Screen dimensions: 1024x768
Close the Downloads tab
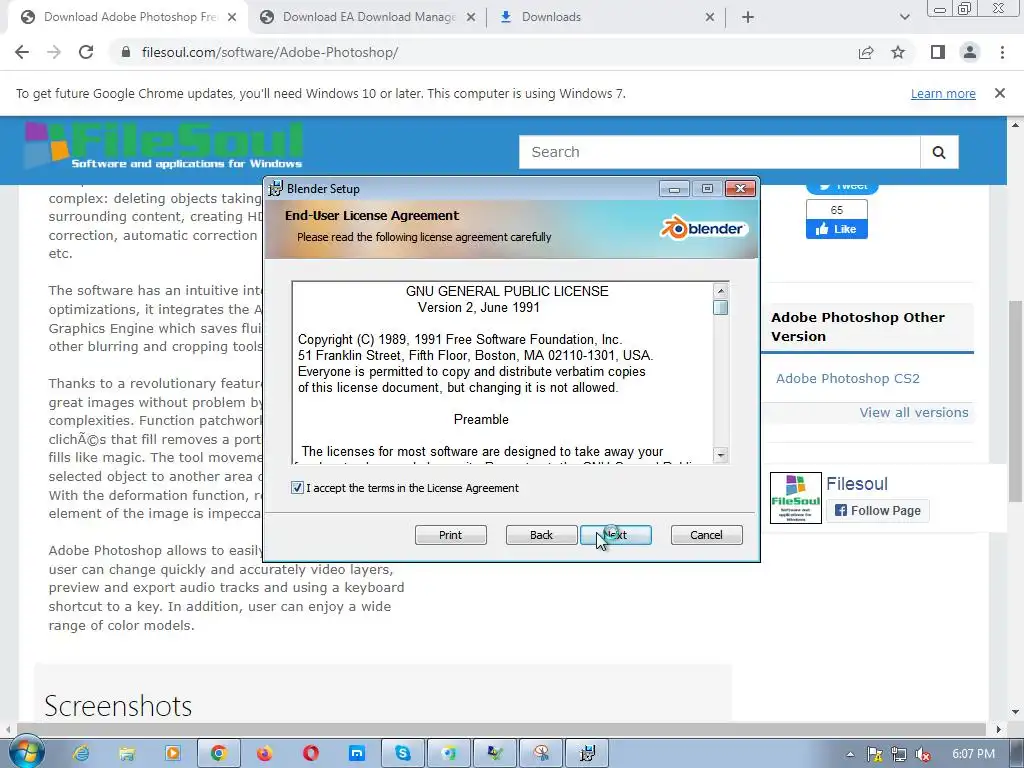coord(710,18)
